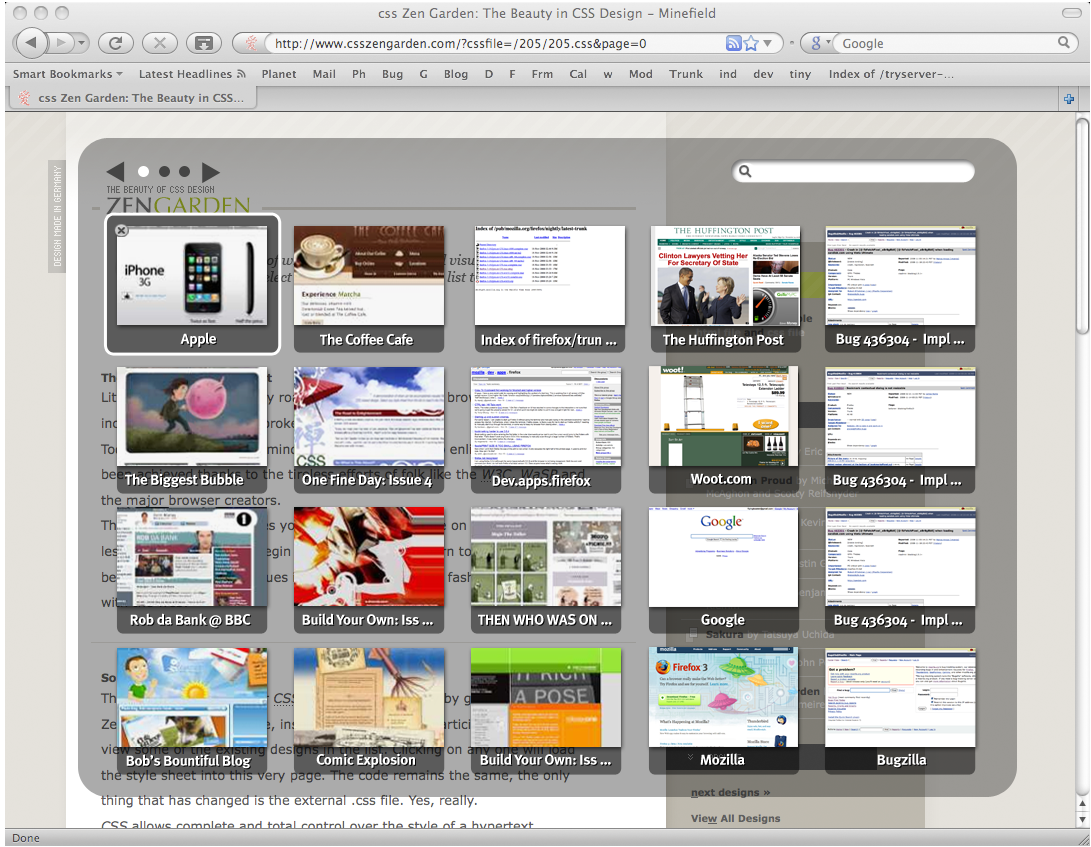This screenshot has height=847, width=1091.
Task: Focus the Google search field
Action: pos(946,43)
